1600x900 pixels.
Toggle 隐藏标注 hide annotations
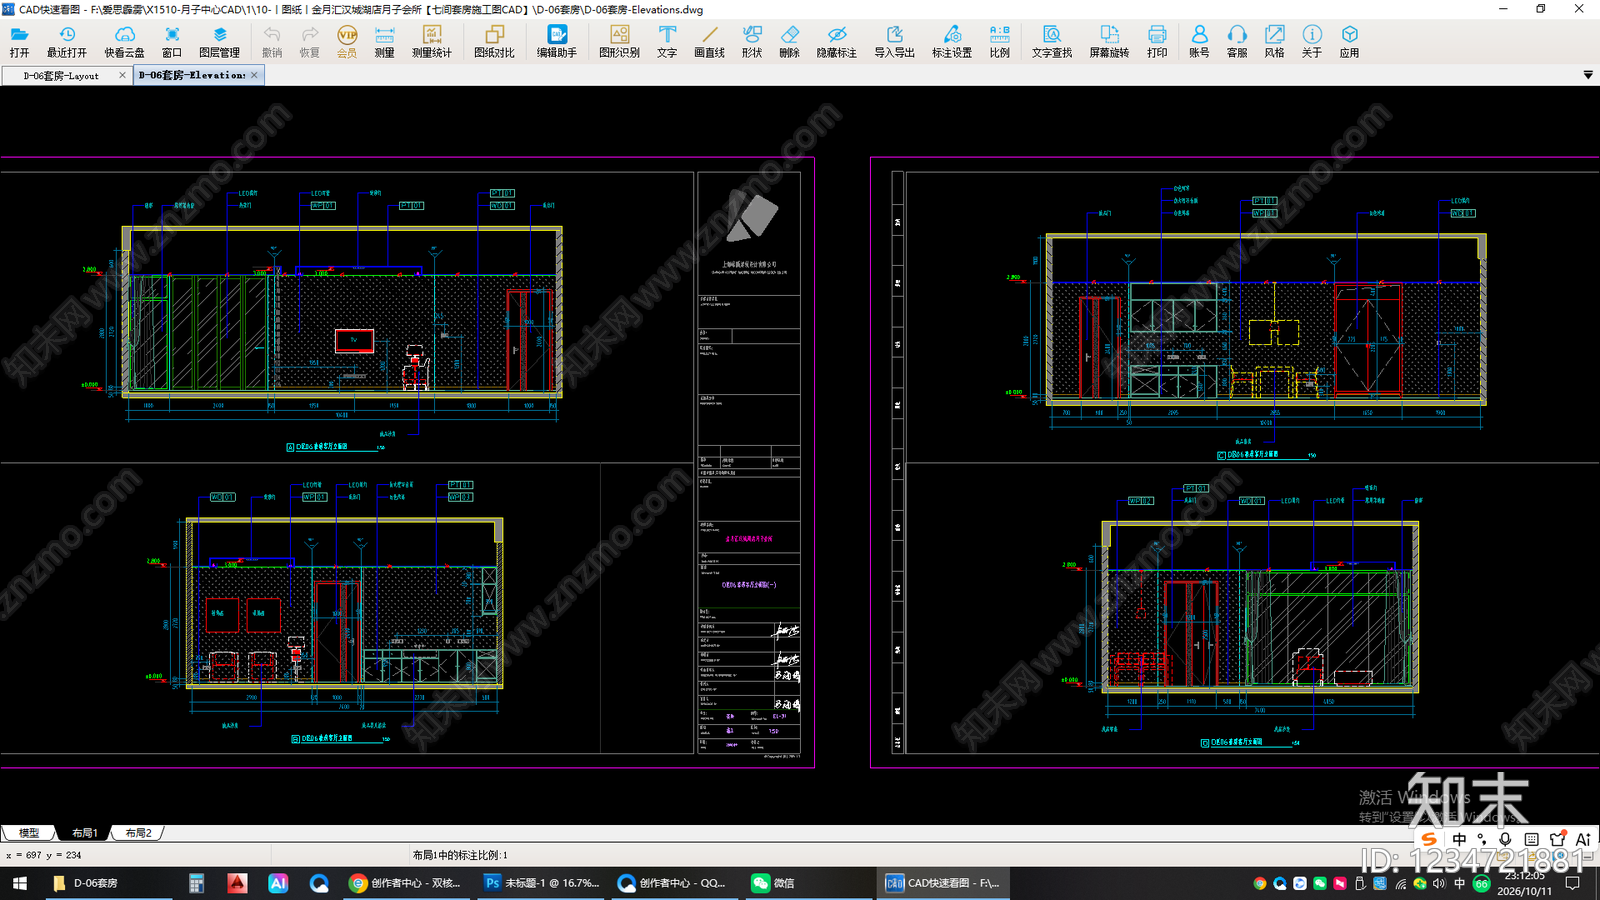pos(837,42)
